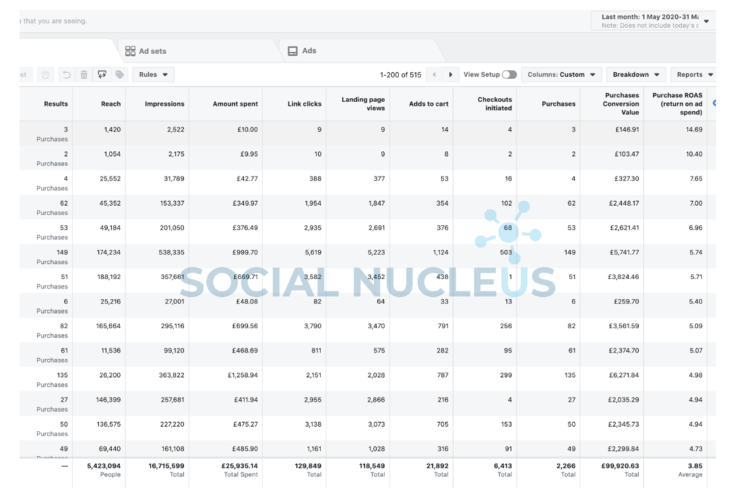Click the undo arrow icon in toolbar

pyautogui.click(x=65, y=75)
